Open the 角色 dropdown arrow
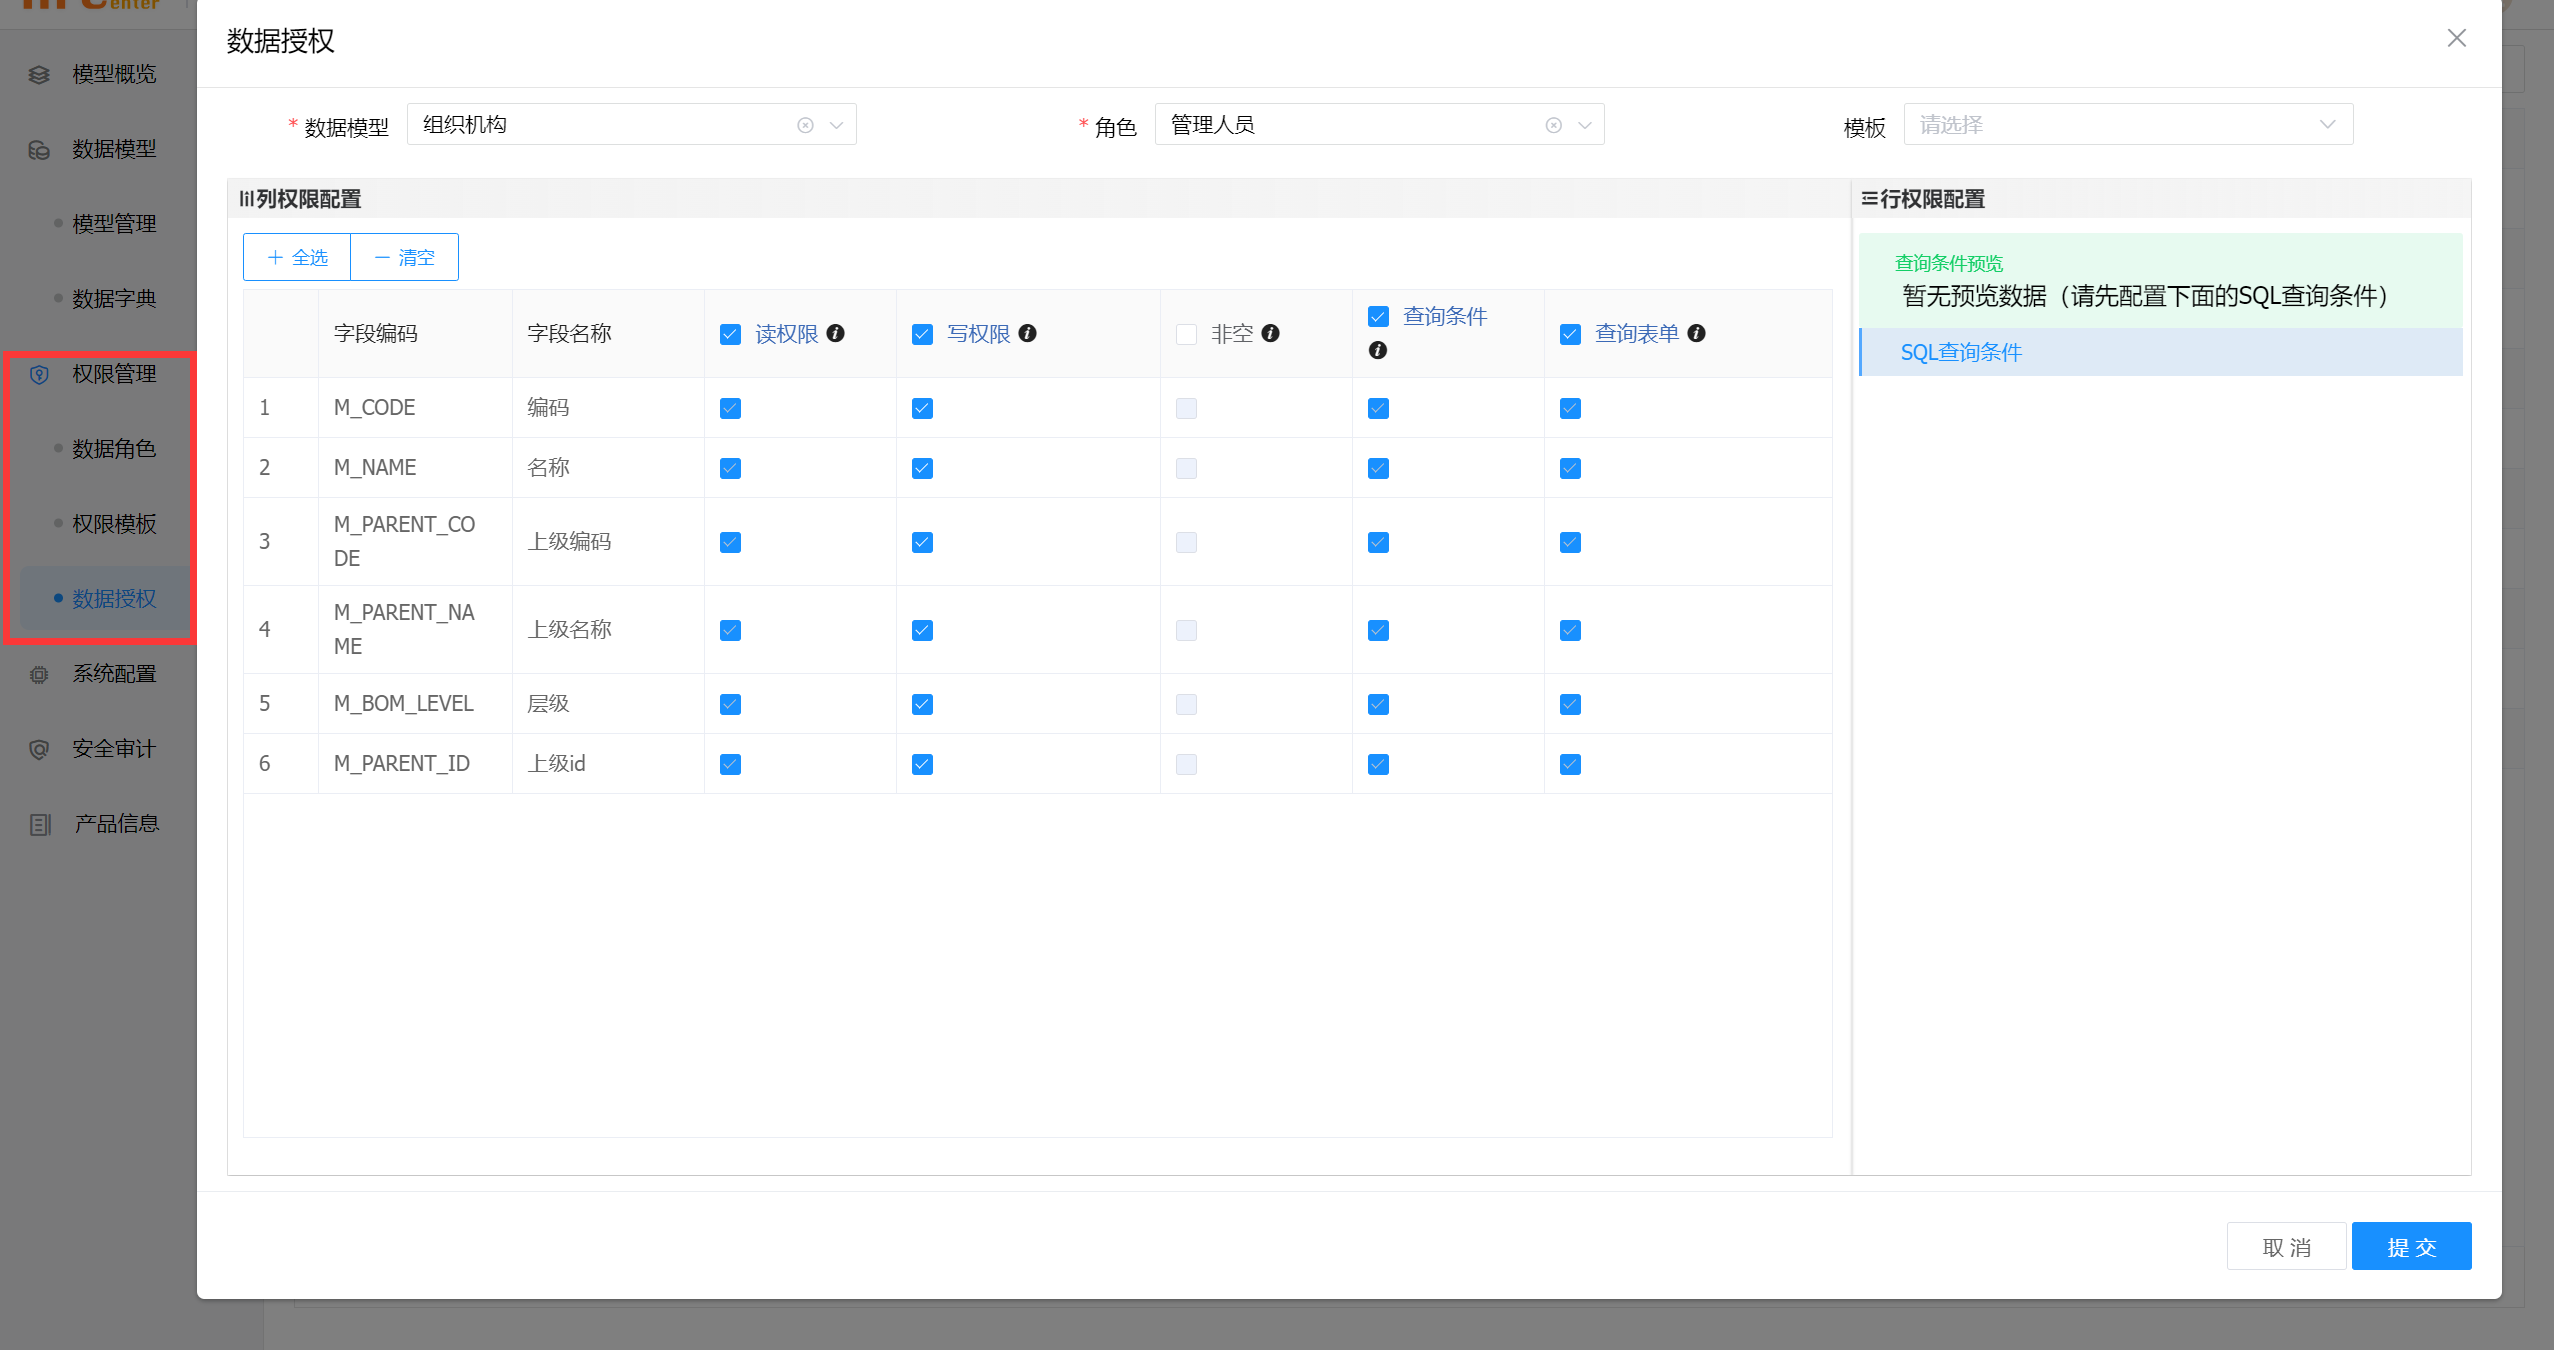This screenshot has width=2554, height=1350. (1584, 125)
